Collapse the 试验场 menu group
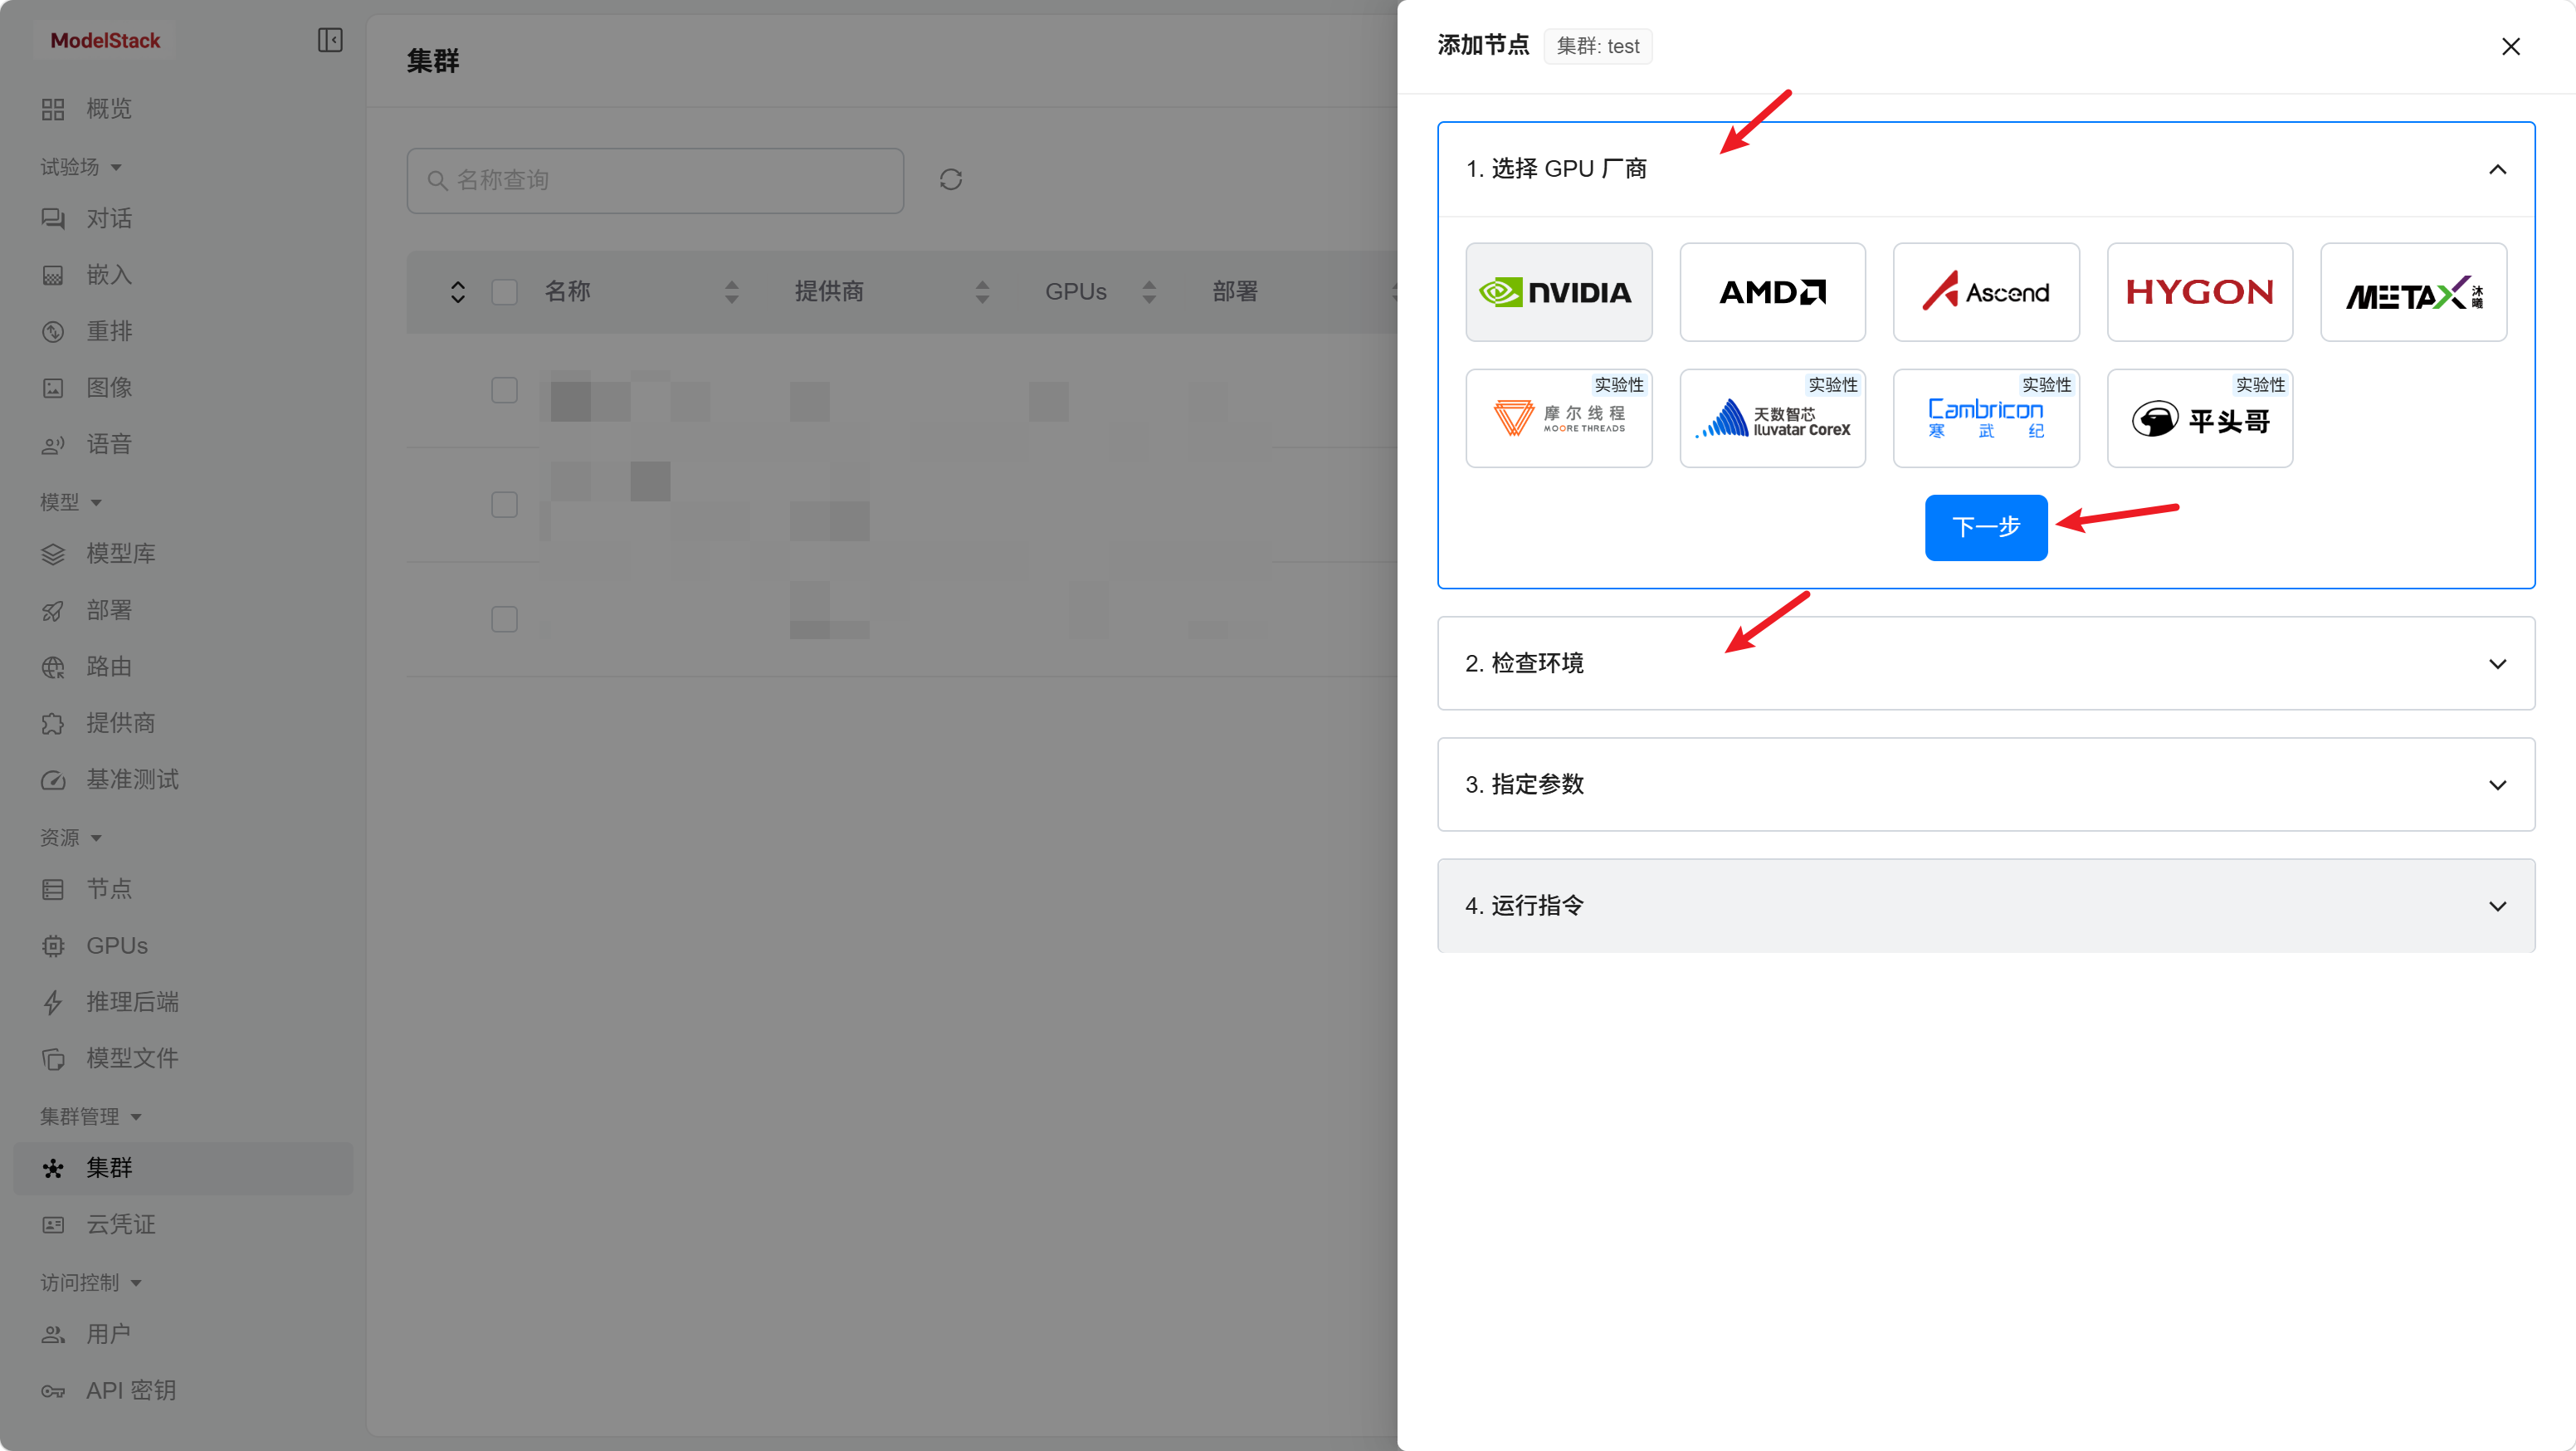The width and height of the screenshot is (2576, 1451). [x=81, y=167]
